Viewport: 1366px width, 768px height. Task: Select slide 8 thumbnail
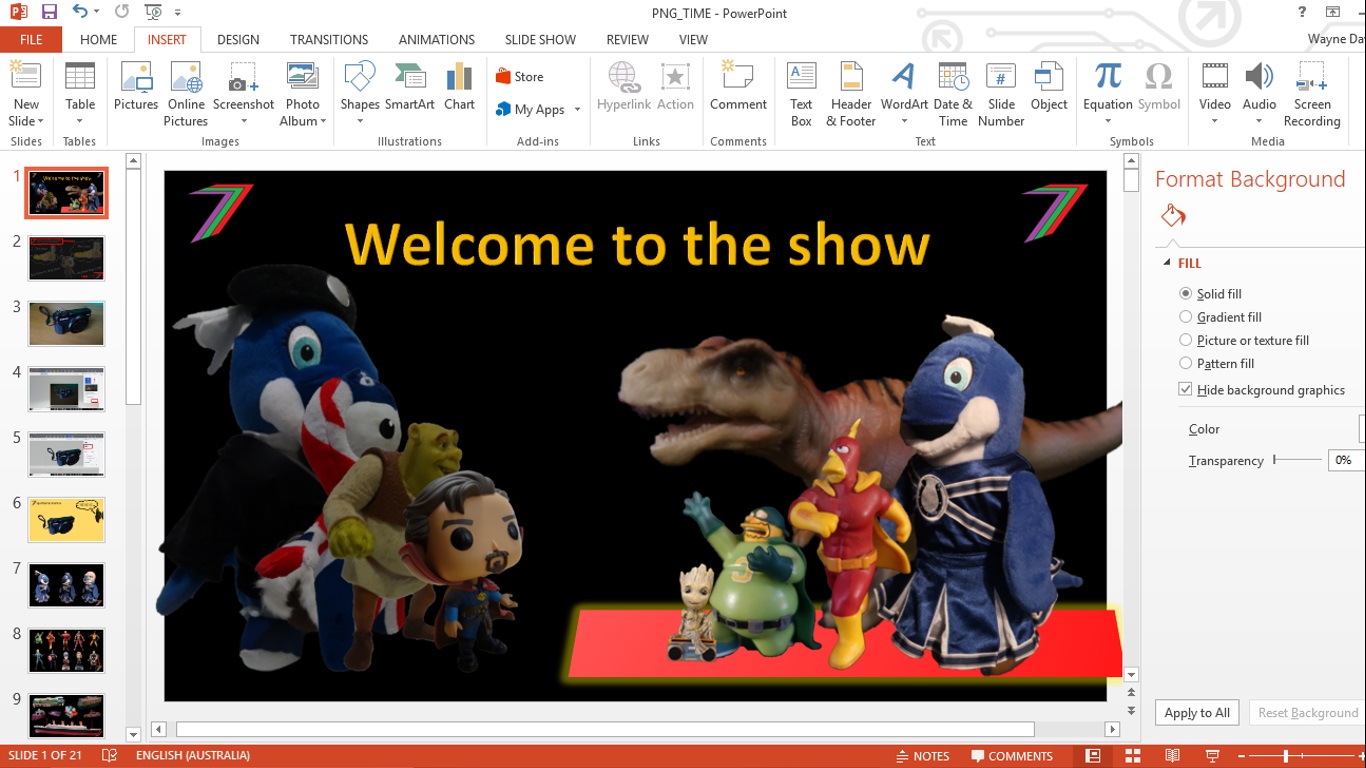pos(66,650)
